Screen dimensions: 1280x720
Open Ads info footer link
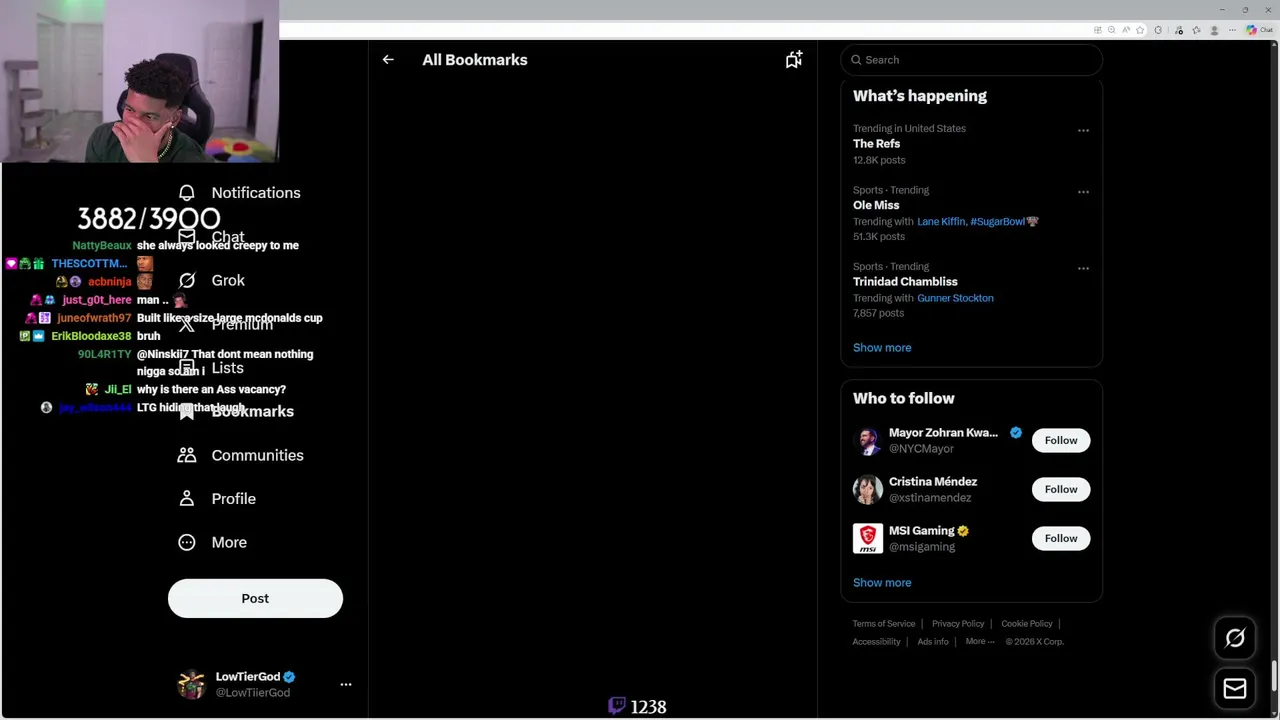[933, 641]
